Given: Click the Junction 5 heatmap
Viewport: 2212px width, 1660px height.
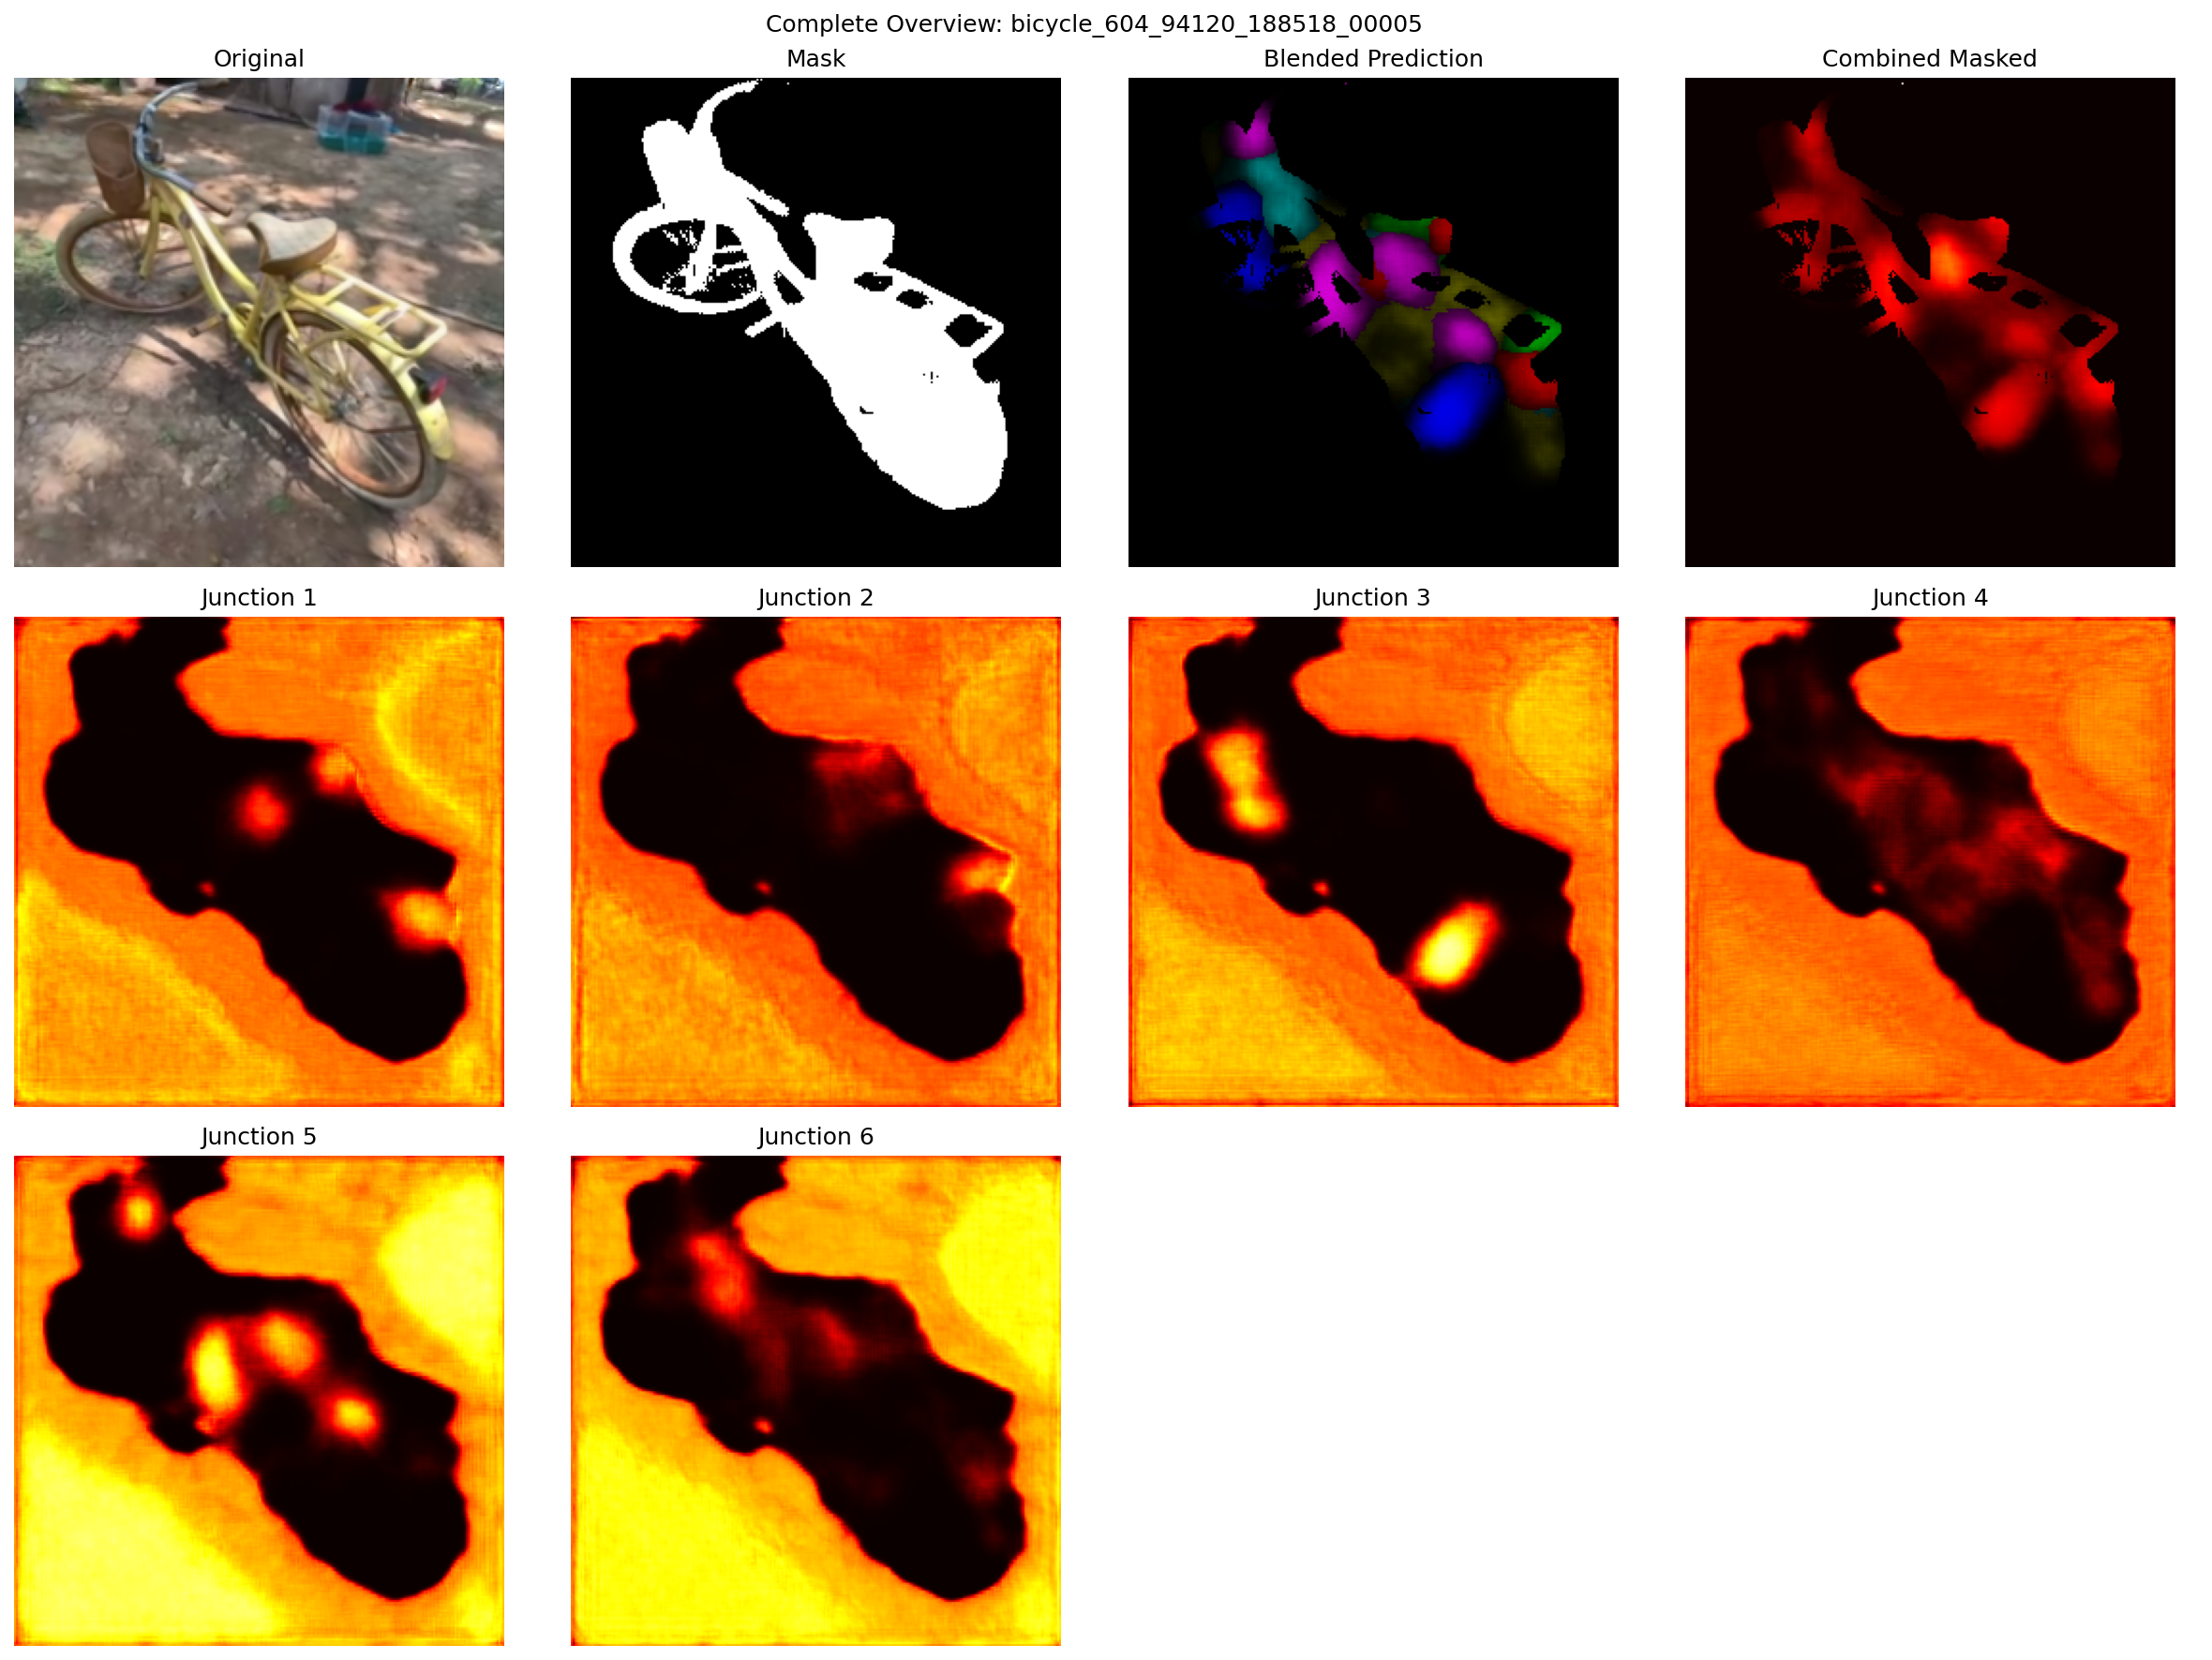Looking at the screenshot, I should point(259,1401).
